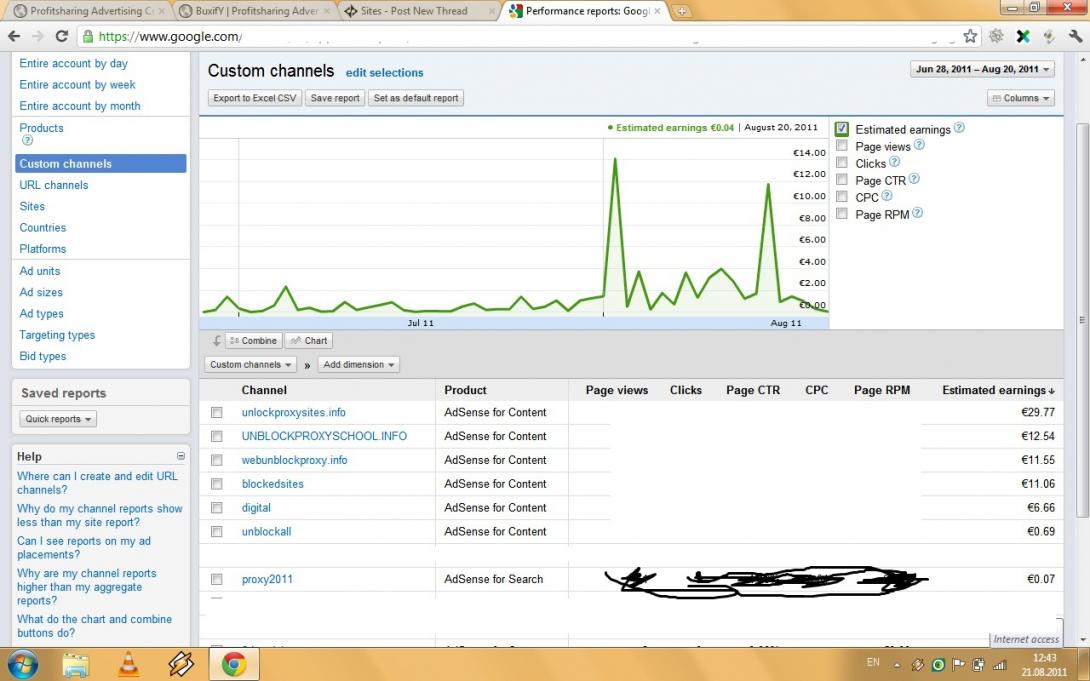Show hidden system tray icons
This screenshot has height=681, width=1090.
click(x=897, y=665)
